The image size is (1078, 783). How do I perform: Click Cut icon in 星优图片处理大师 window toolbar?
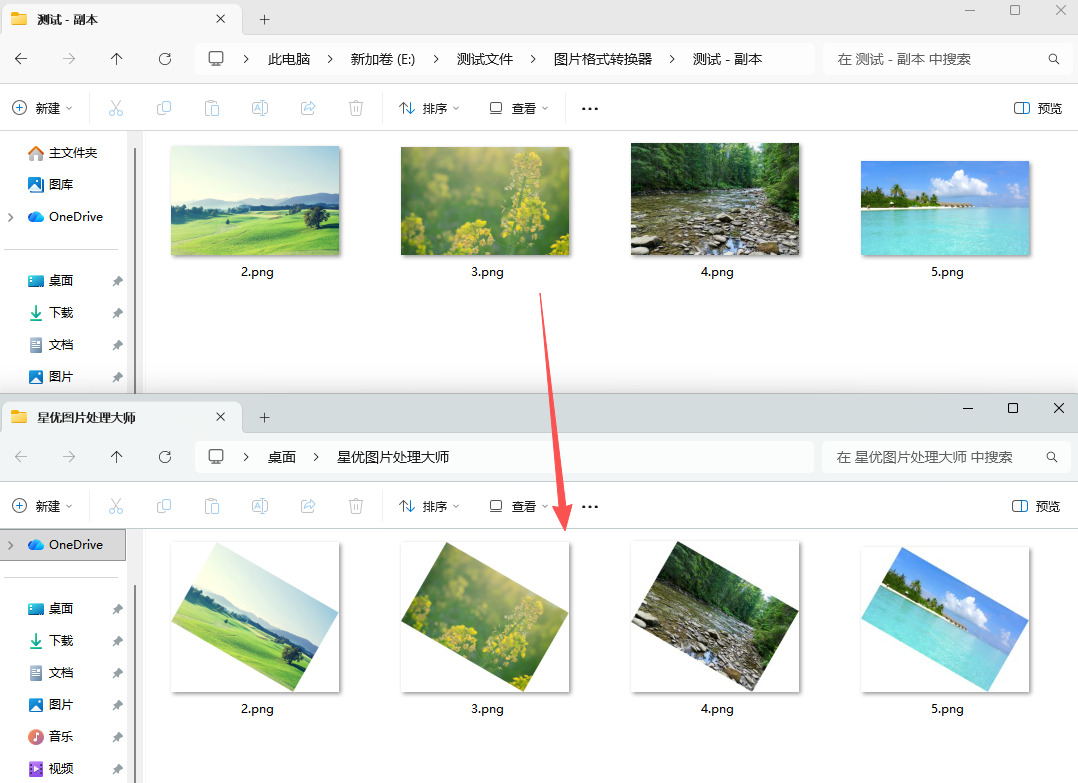click(116, 506)
